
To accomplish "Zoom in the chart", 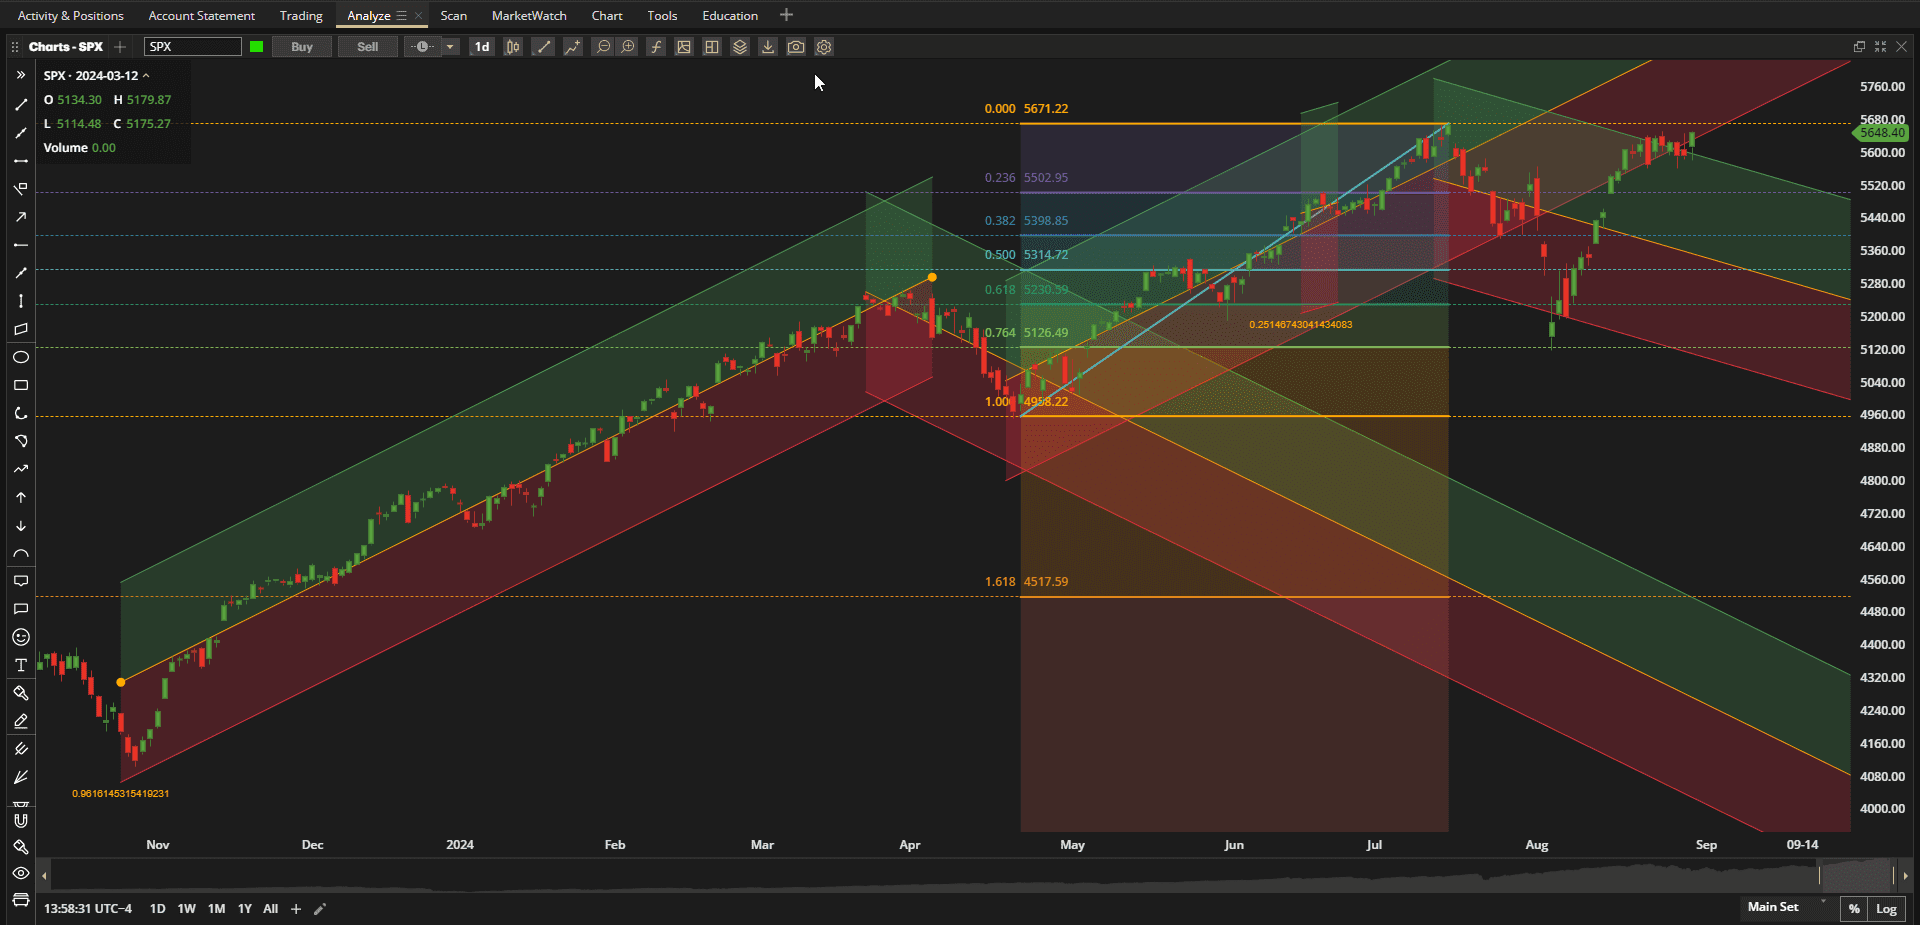I will click(x=628, y=47).
